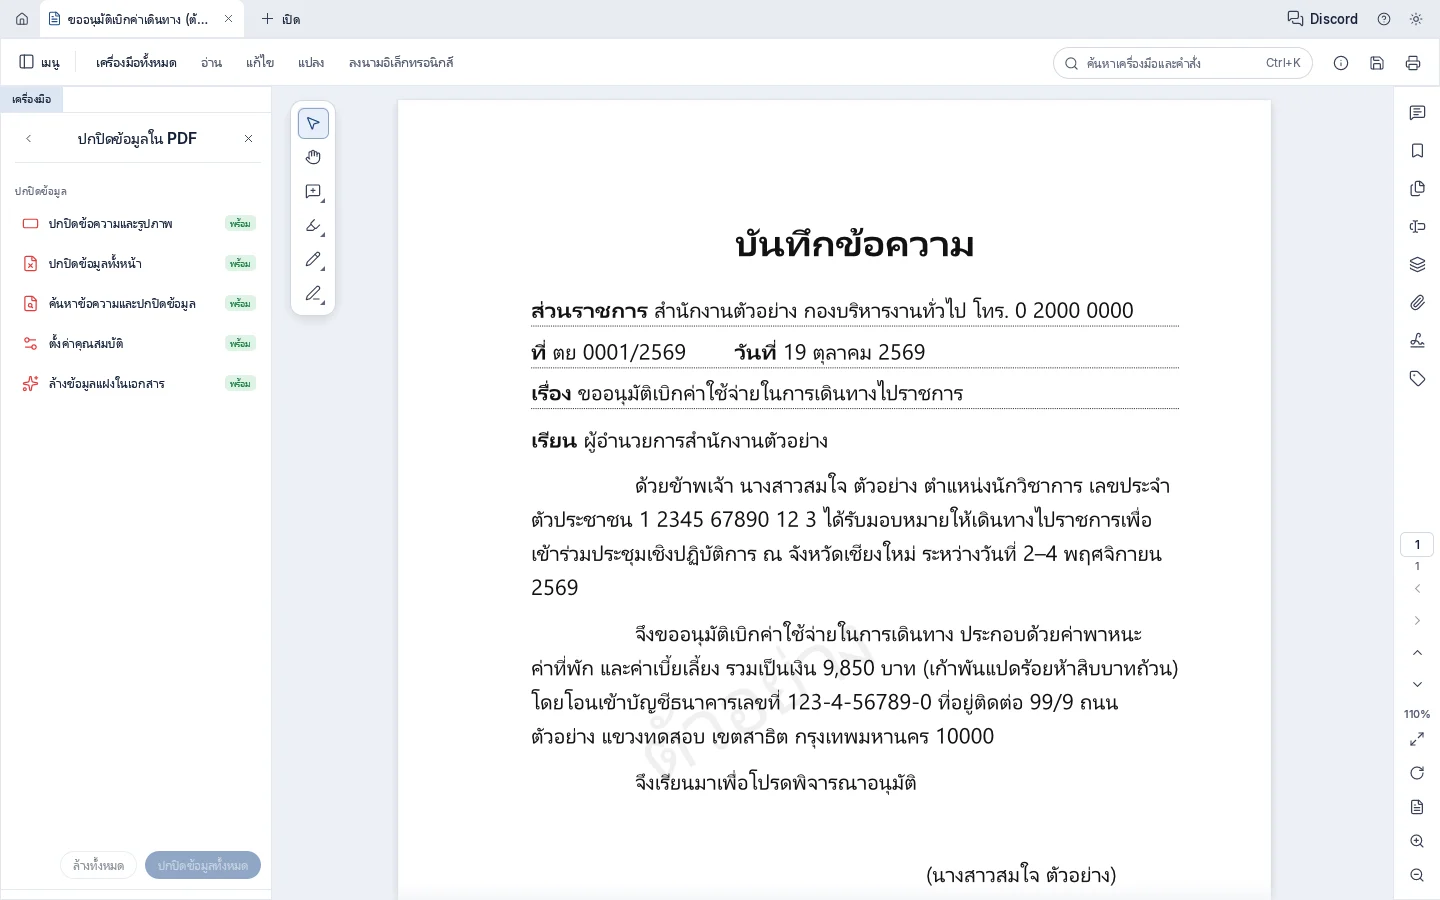Viewport: 1440px width, 900px height.
Task: Open the layers panel
Action: (1417, 265)
